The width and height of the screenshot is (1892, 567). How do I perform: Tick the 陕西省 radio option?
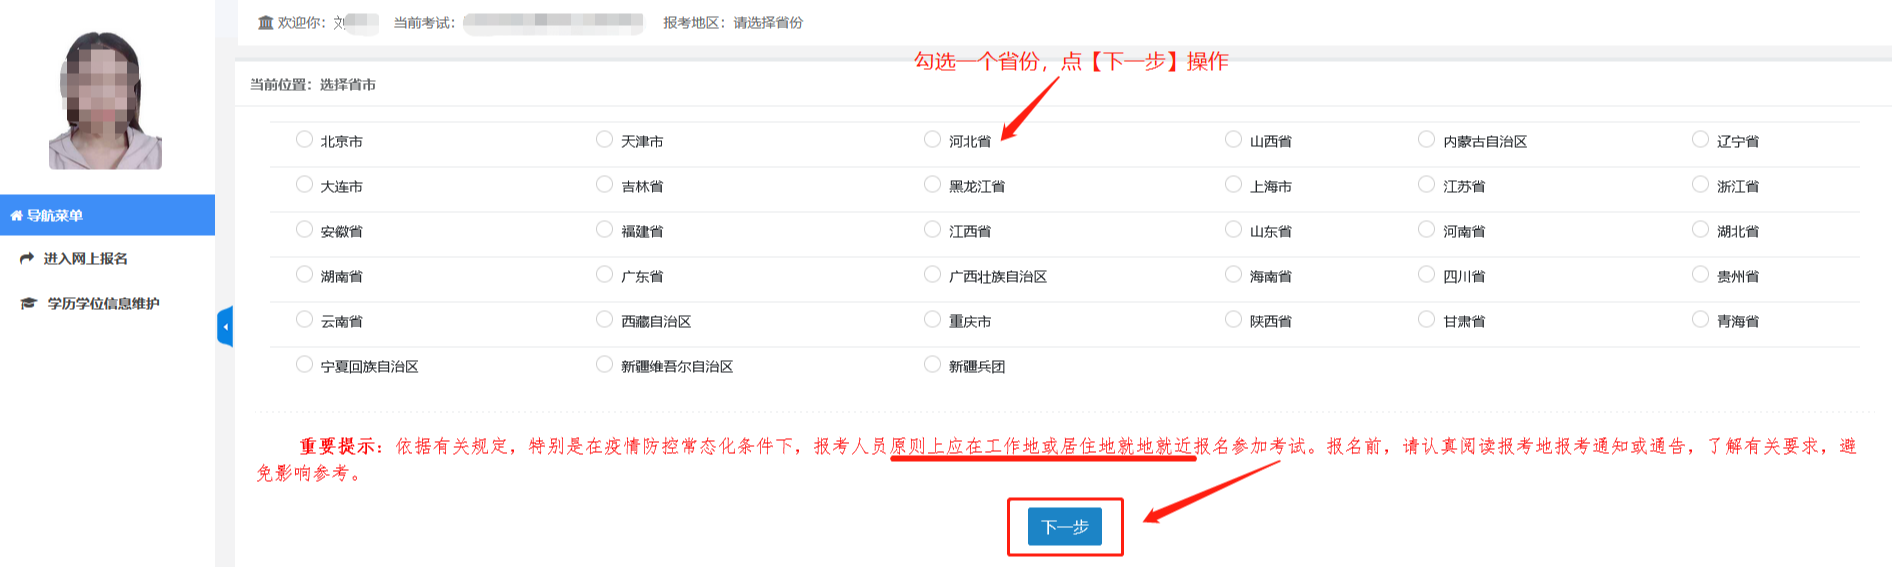1233,319
